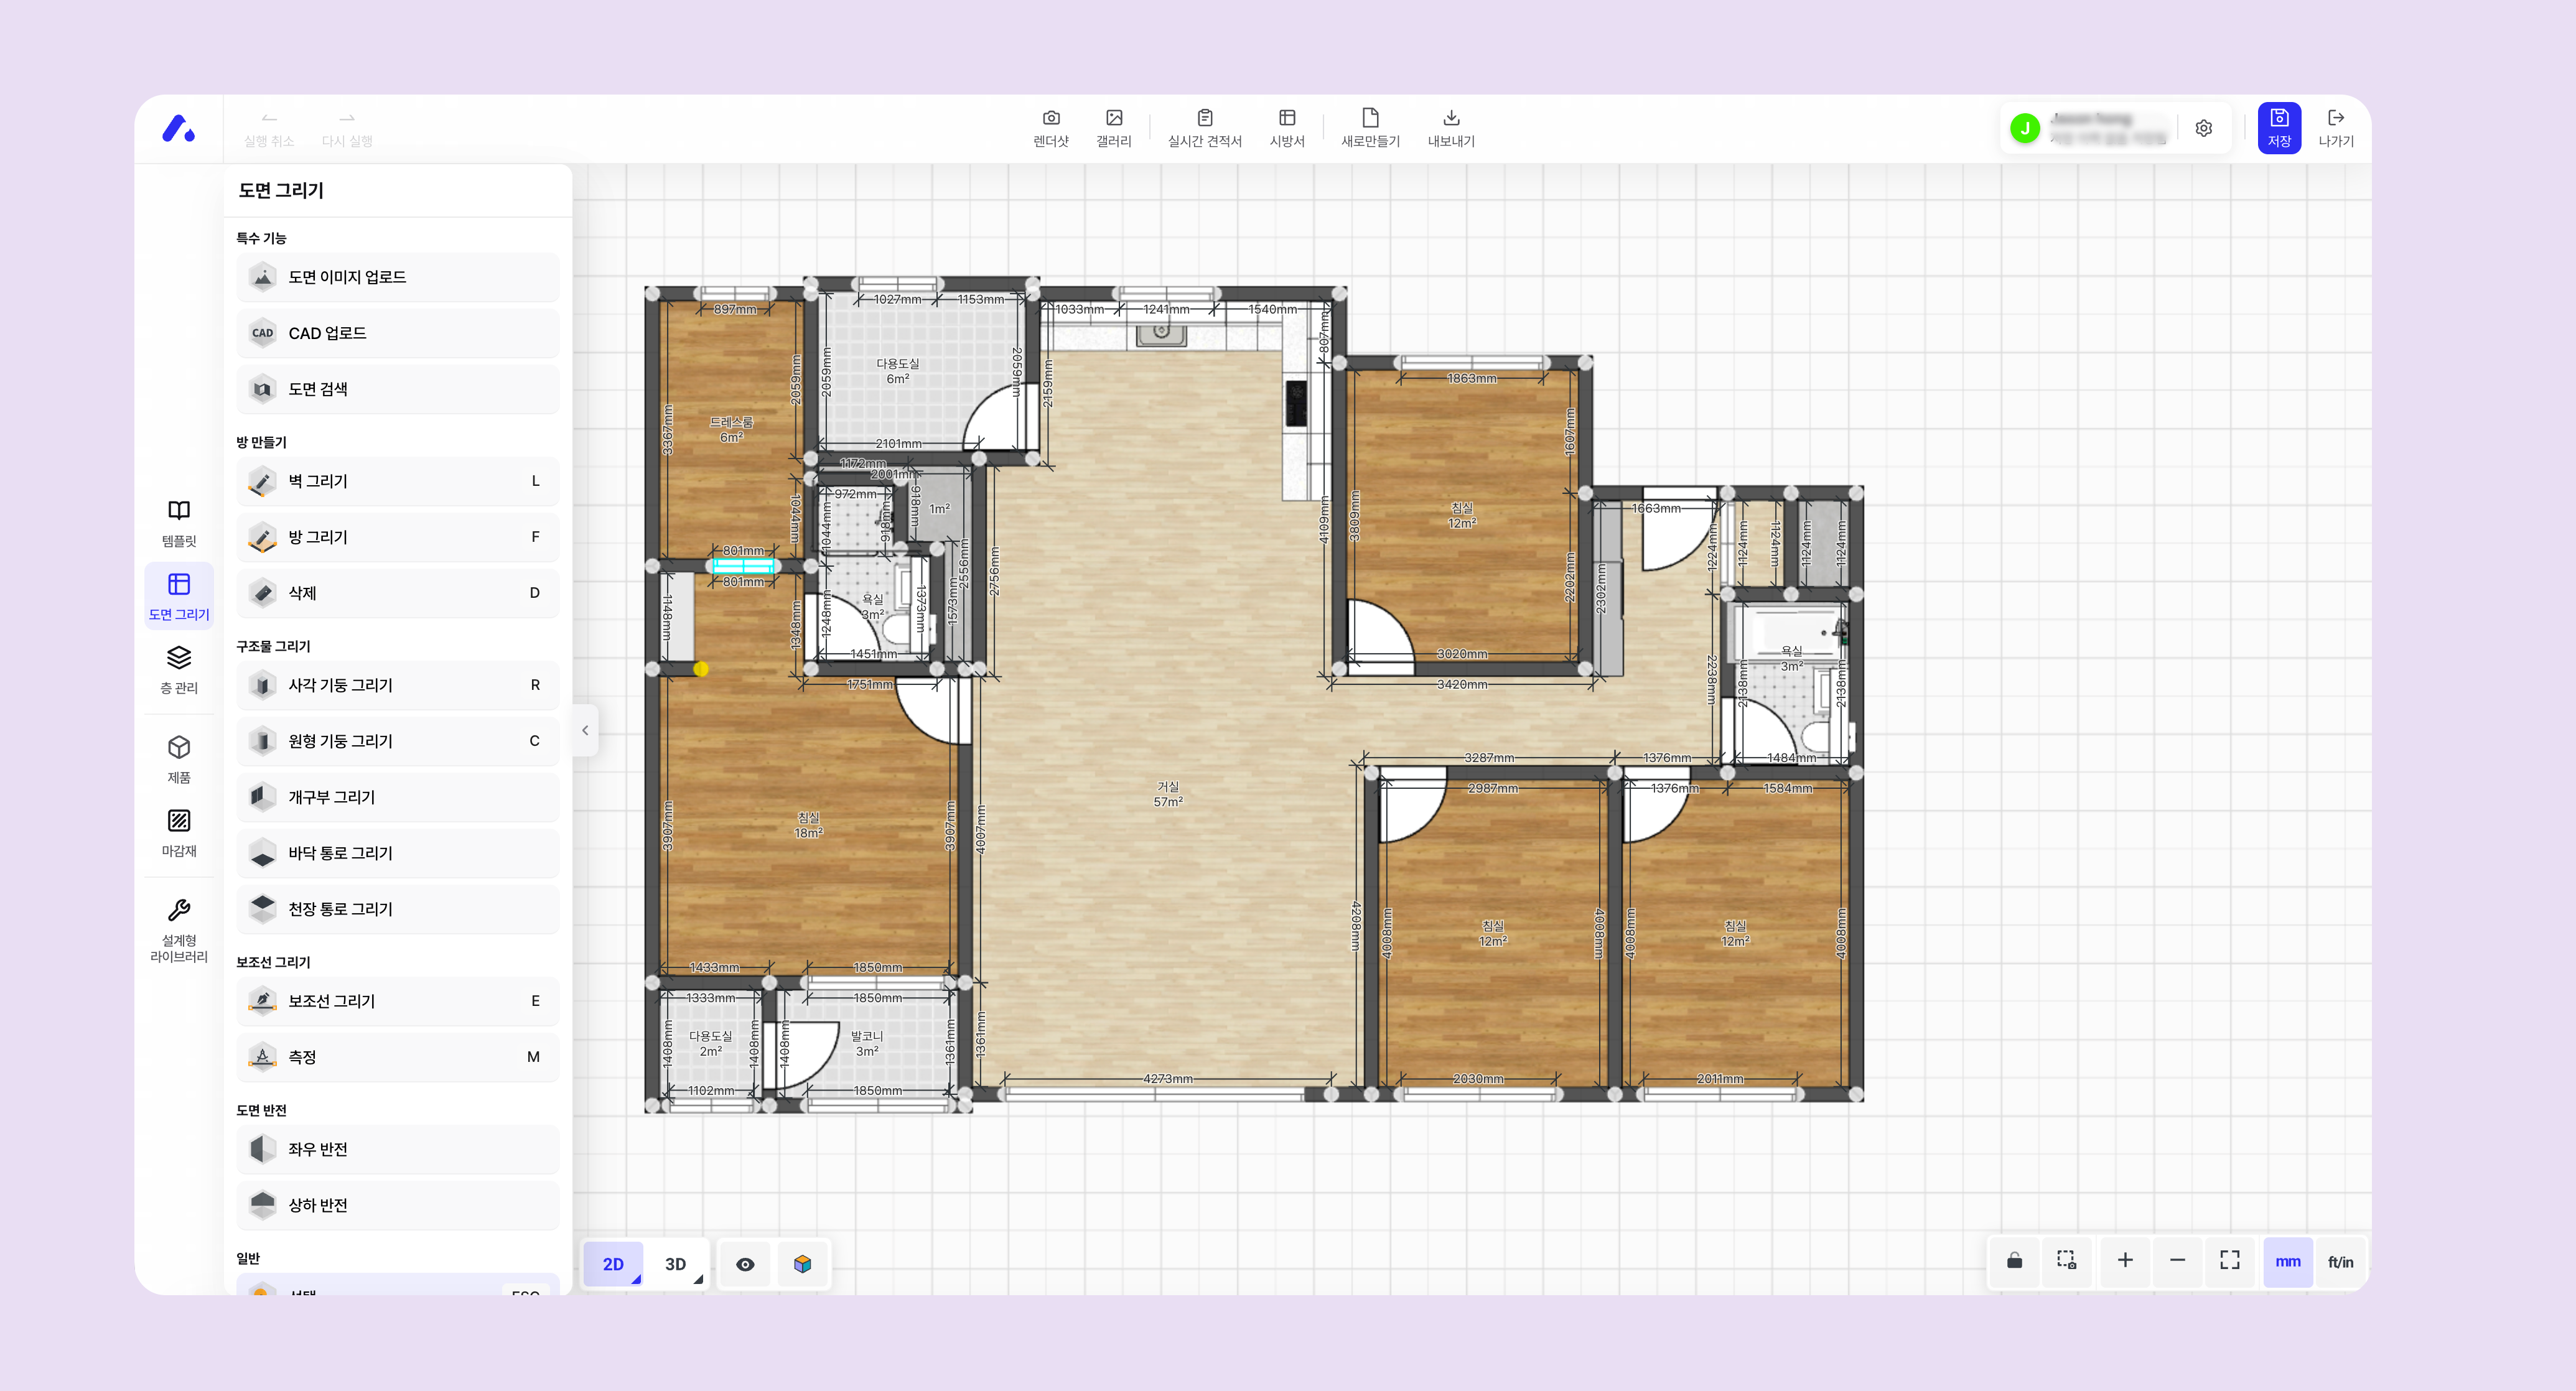
Task: Open the 3D cube view dropdown
Action: 802,1264
